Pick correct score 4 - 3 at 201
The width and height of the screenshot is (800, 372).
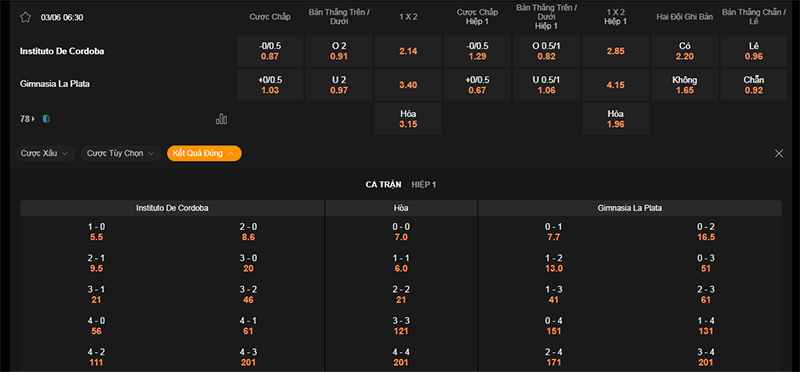tap(248, 357)
